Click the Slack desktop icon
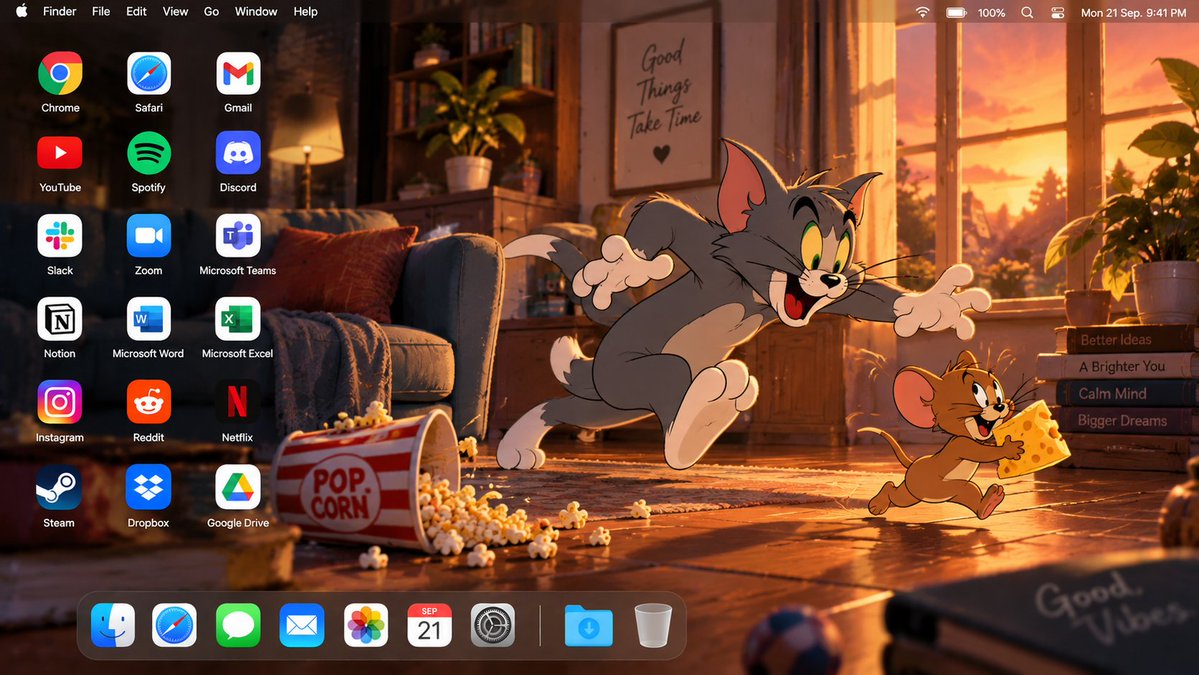Viewport: 1199px width, 675px height. pos(60,236)
